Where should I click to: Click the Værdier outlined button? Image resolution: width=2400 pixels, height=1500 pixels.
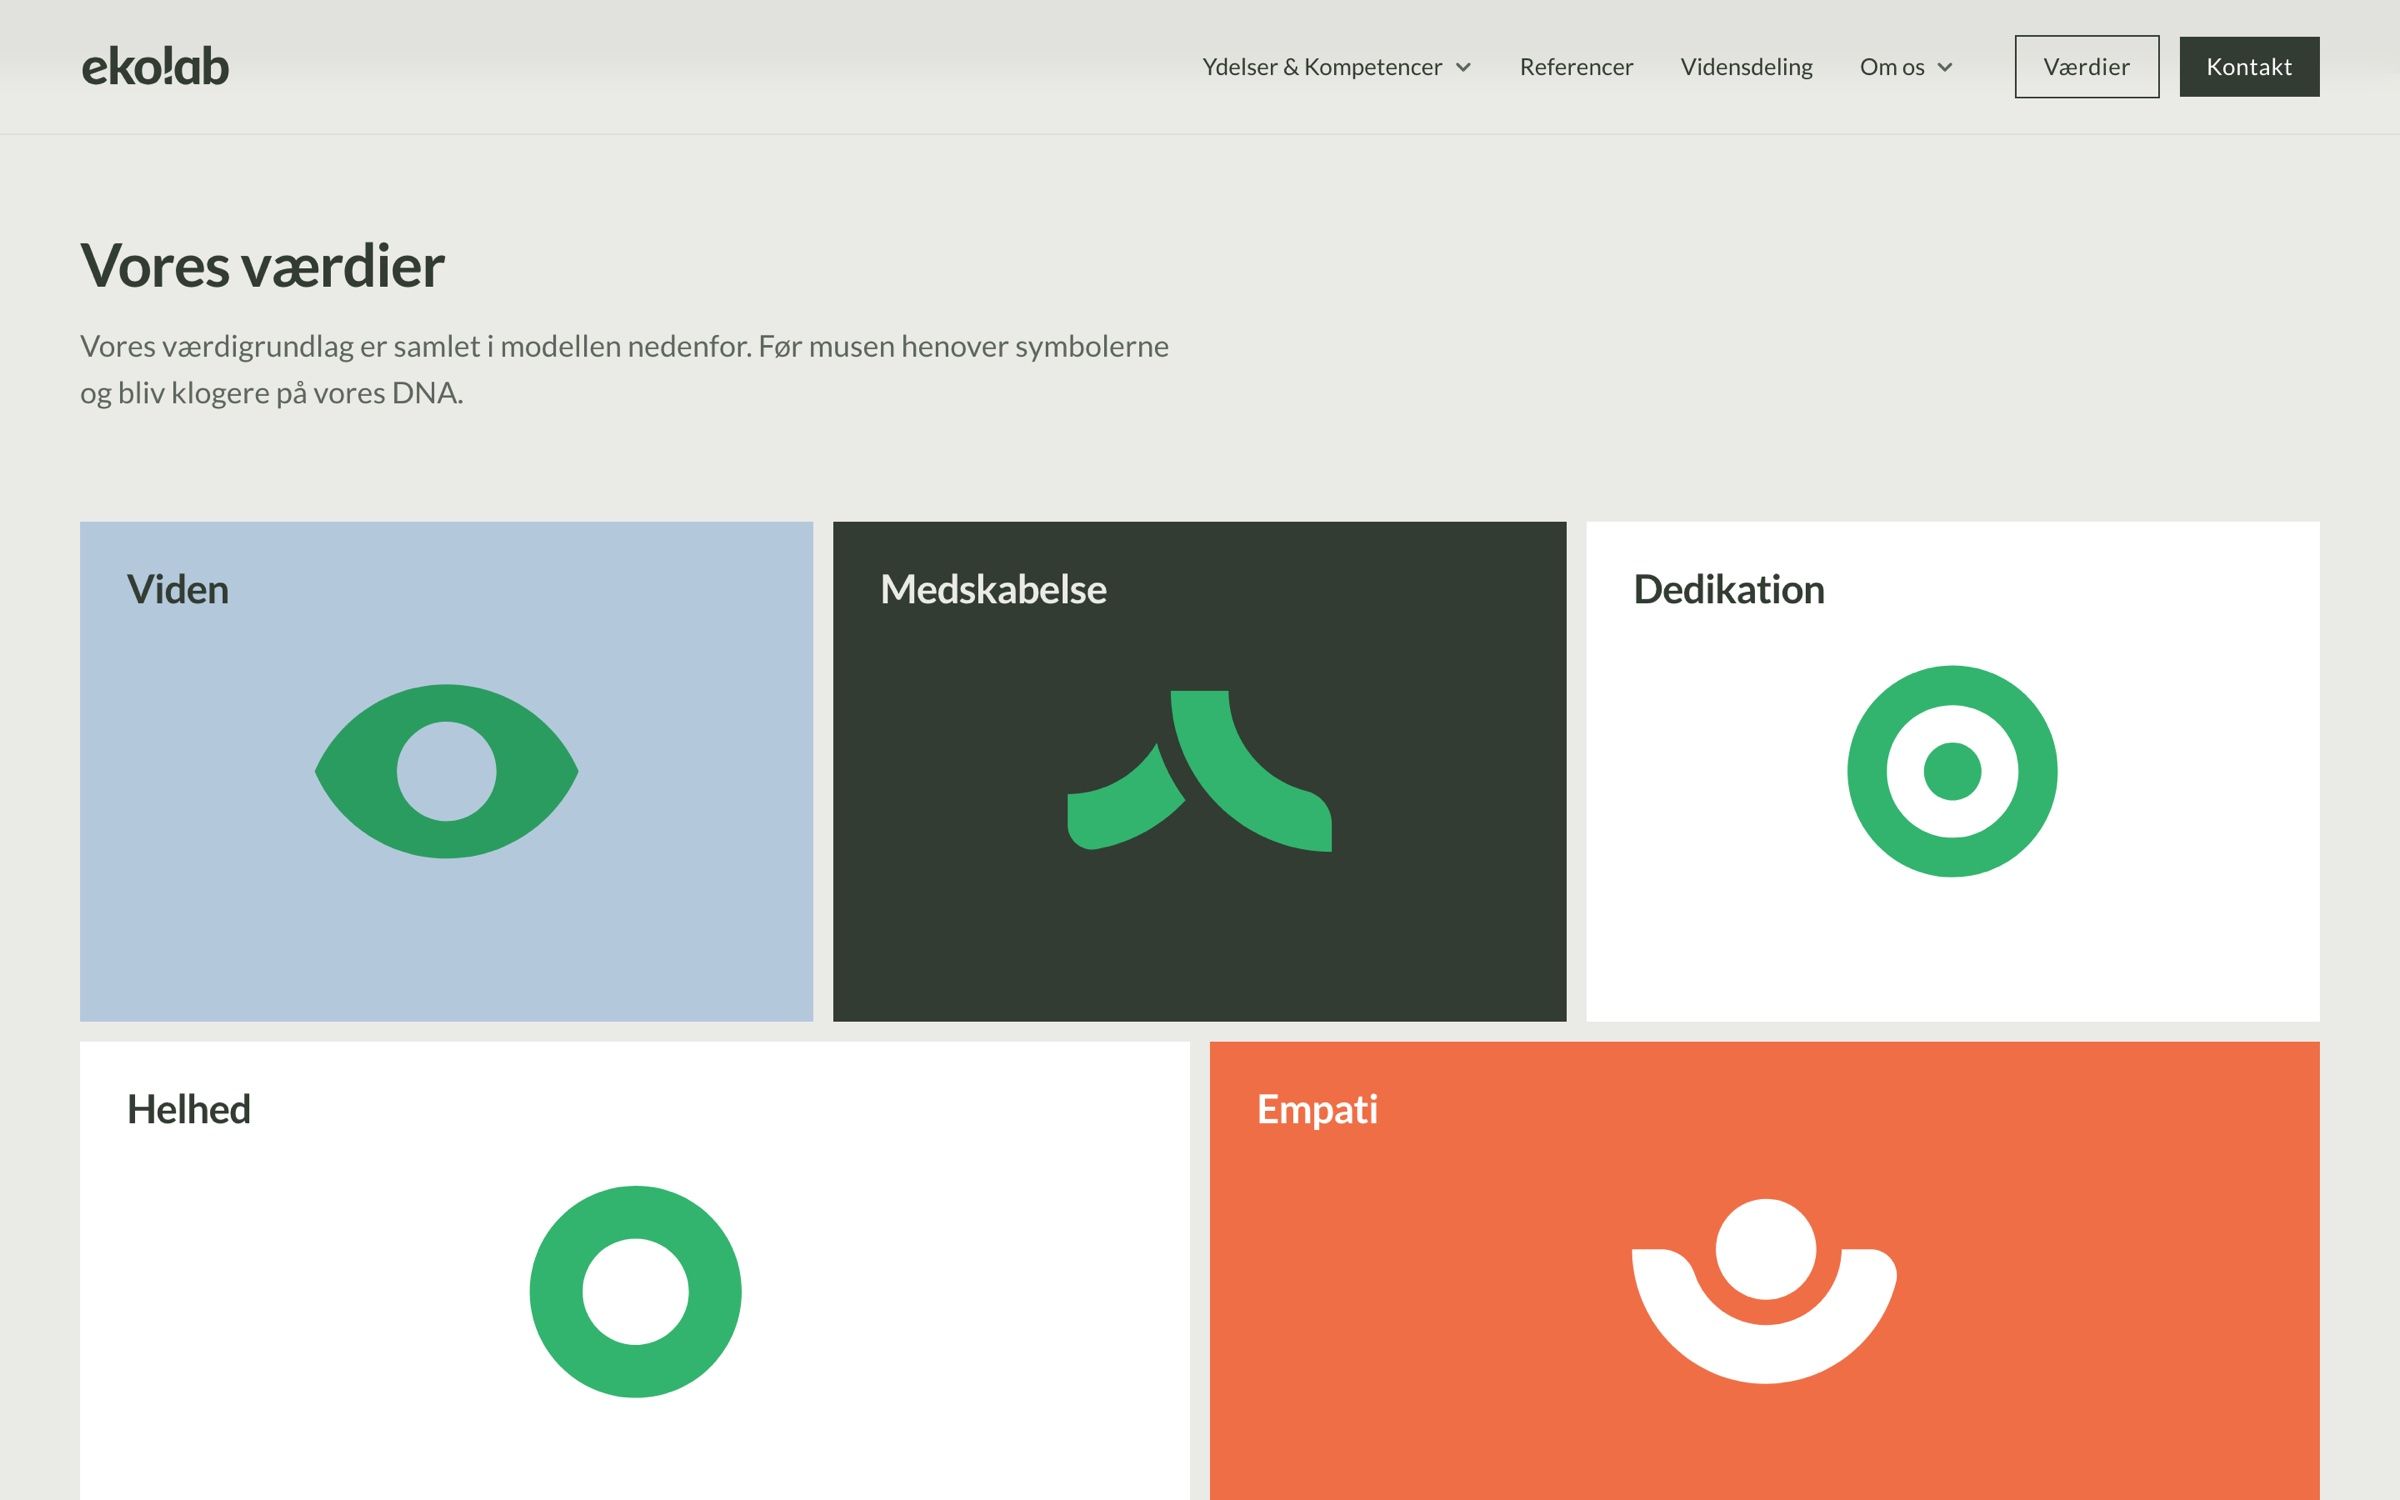point(2086,67)
